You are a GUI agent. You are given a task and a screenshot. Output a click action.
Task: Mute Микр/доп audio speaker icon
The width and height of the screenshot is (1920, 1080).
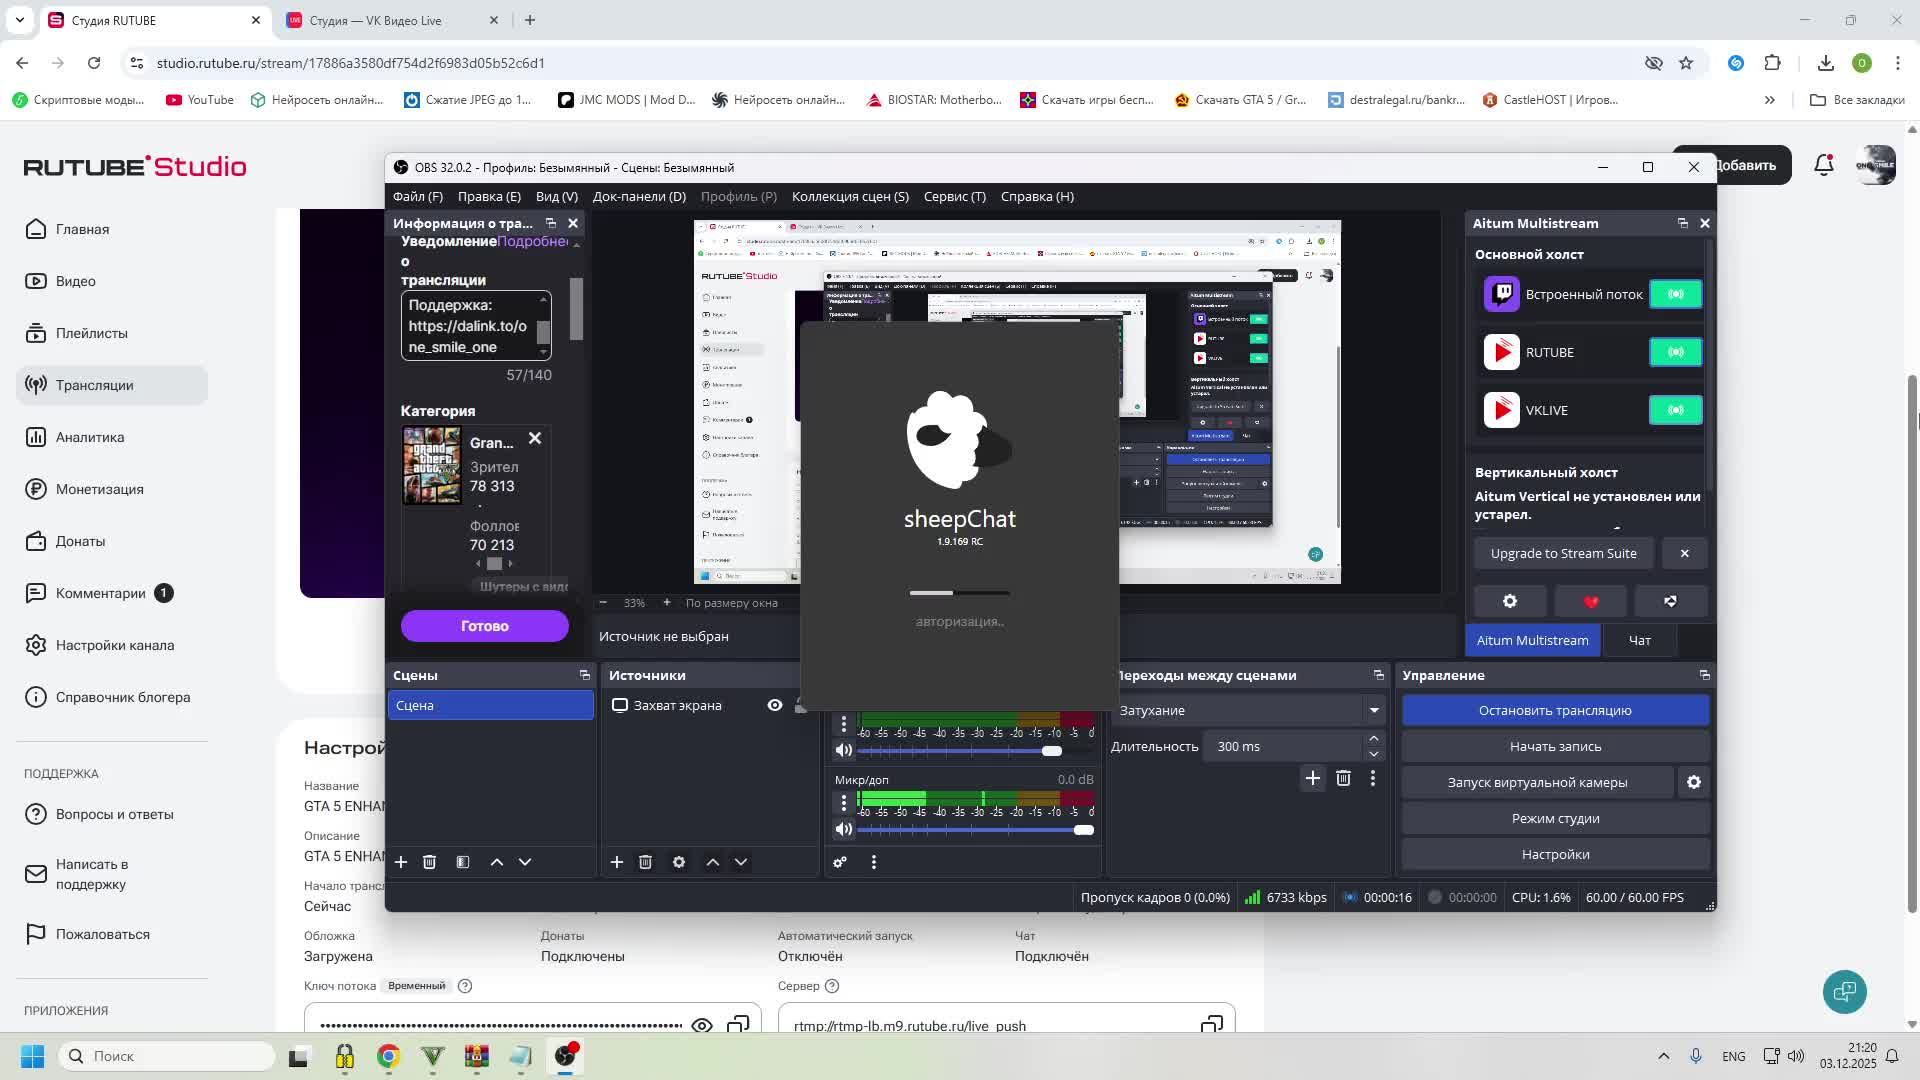[844, 830]
